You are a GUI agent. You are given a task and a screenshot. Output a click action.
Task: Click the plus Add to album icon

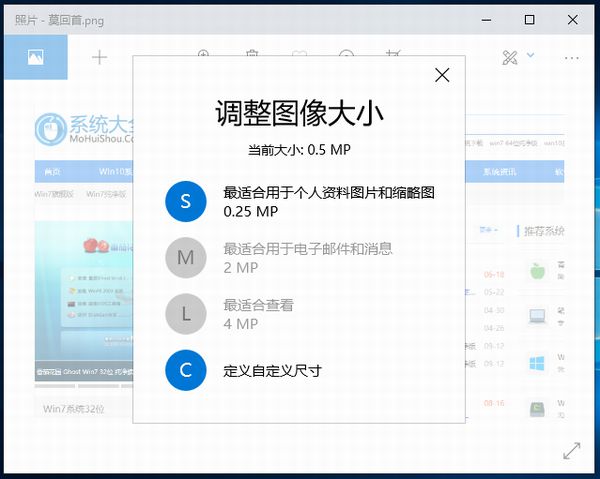tap(99, 57)
